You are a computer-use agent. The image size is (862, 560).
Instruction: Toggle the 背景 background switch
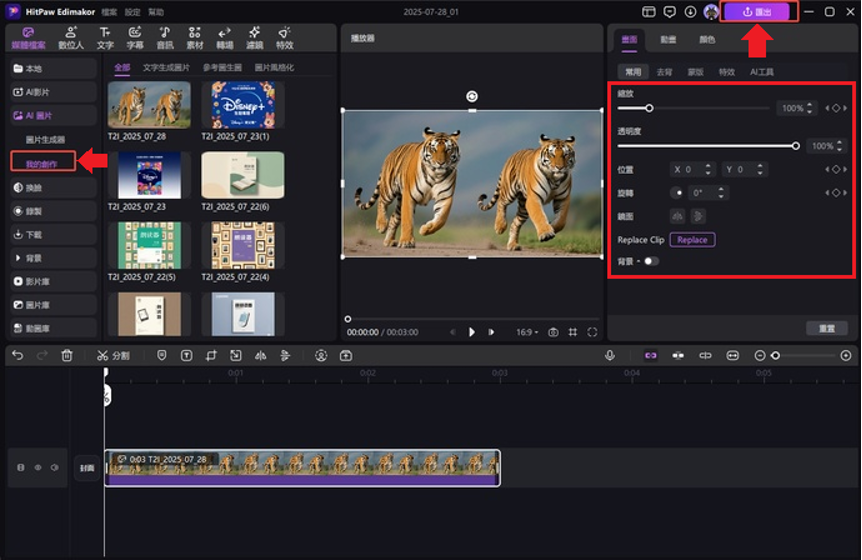(651, 261)
